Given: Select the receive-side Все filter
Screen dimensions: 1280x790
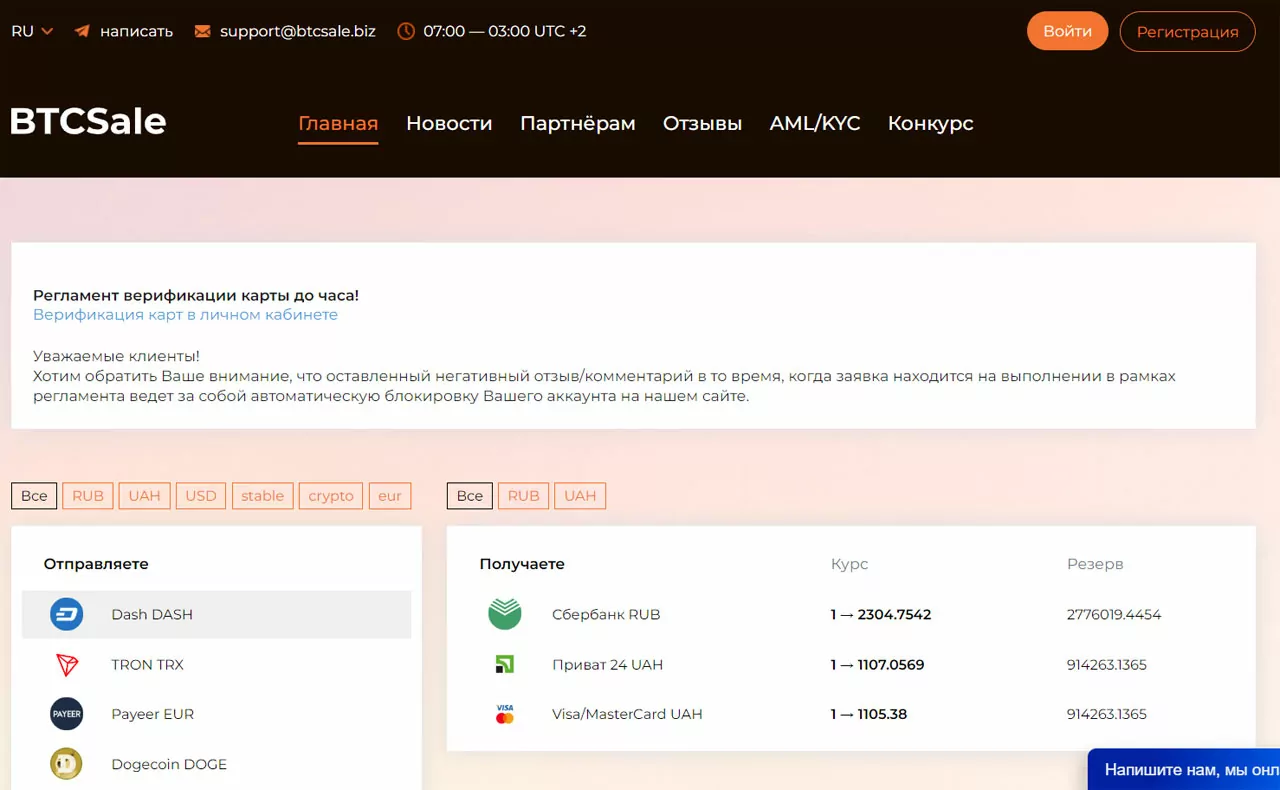Looking at the screenshot, I should coord(470,496).
